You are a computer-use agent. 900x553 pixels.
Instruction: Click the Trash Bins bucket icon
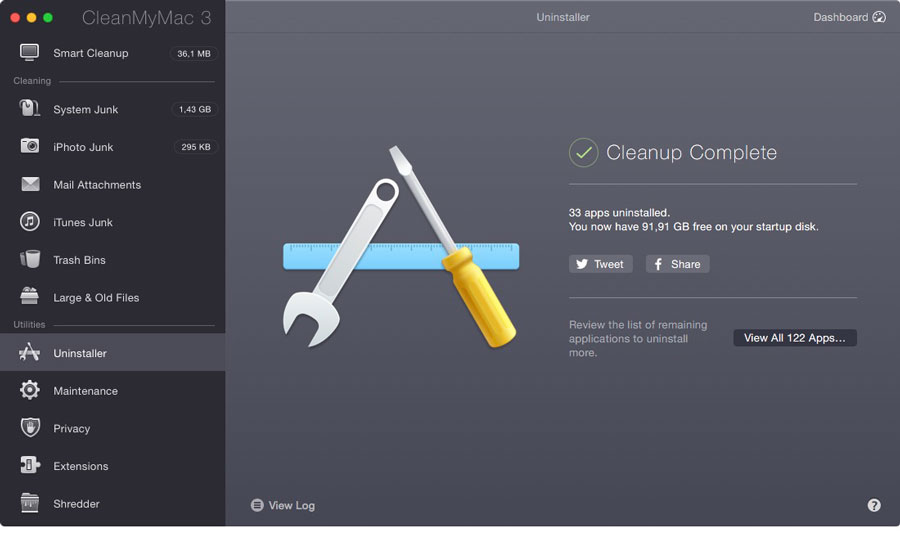pos(30,259)
